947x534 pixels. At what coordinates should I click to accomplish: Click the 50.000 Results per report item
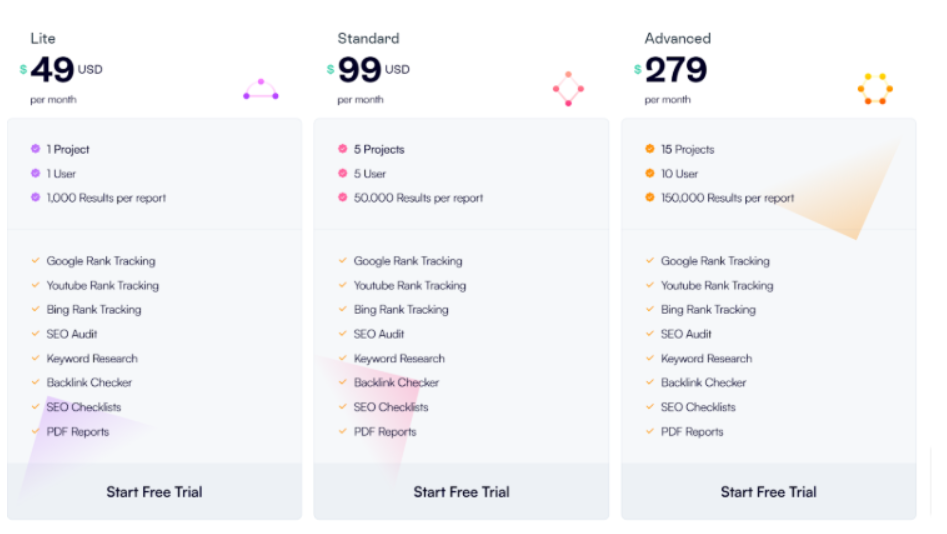coord(418,198)
